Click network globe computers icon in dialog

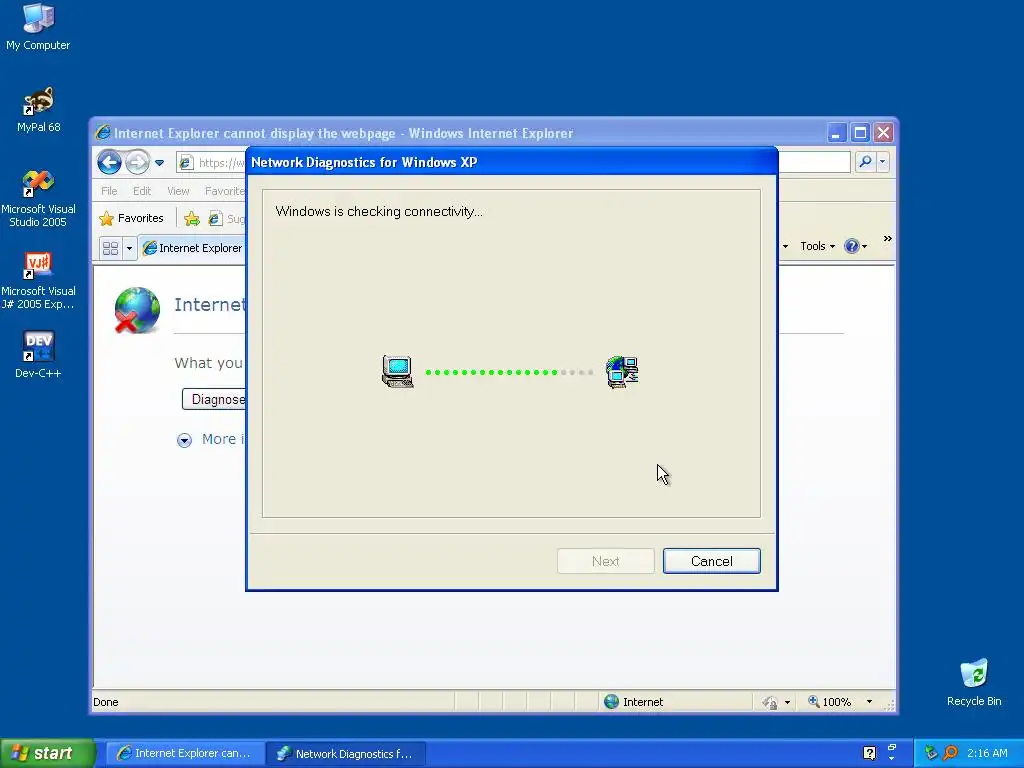click(622, 372)
